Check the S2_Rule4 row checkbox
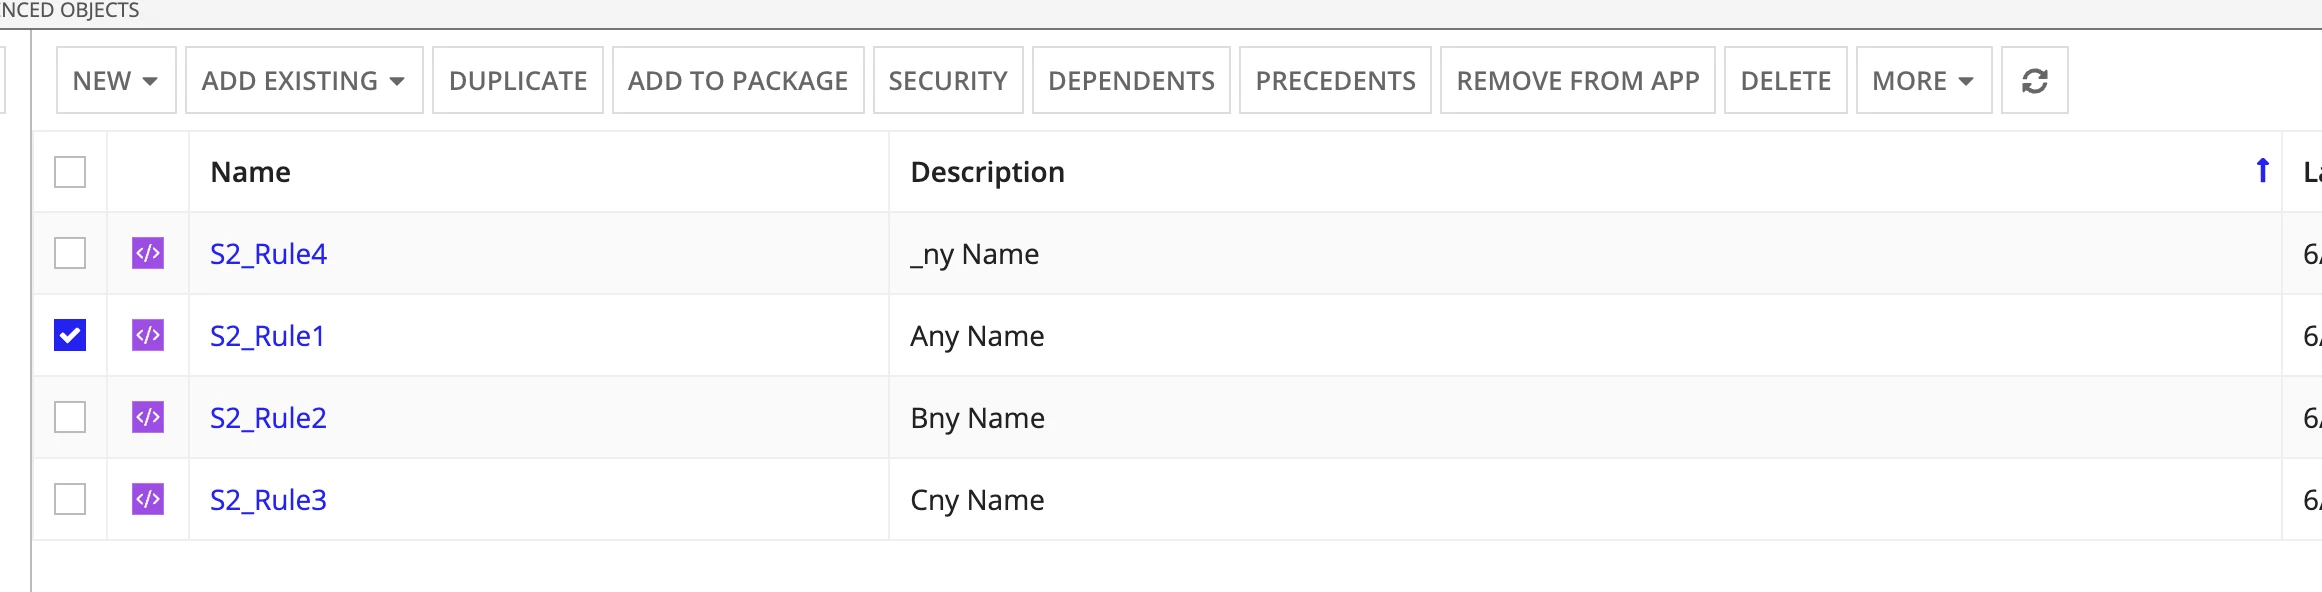This screenshot has height=592, width=2322. 70,253
